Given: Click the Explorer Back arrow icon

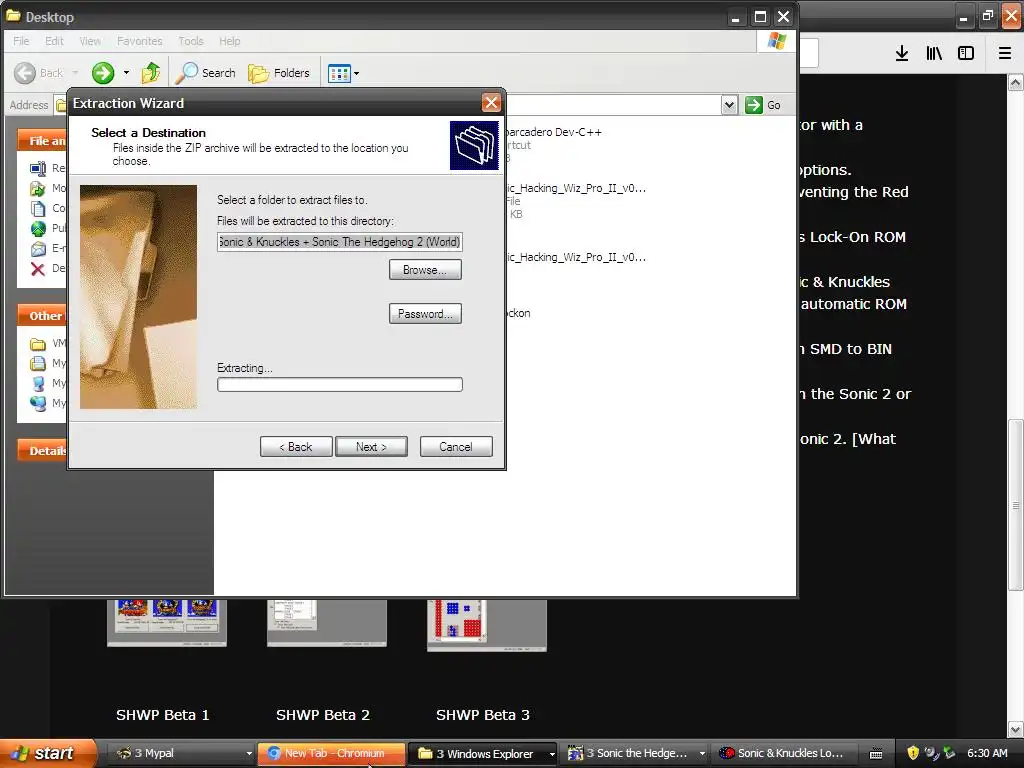Looking at the screenshot, I should point(25,72).
